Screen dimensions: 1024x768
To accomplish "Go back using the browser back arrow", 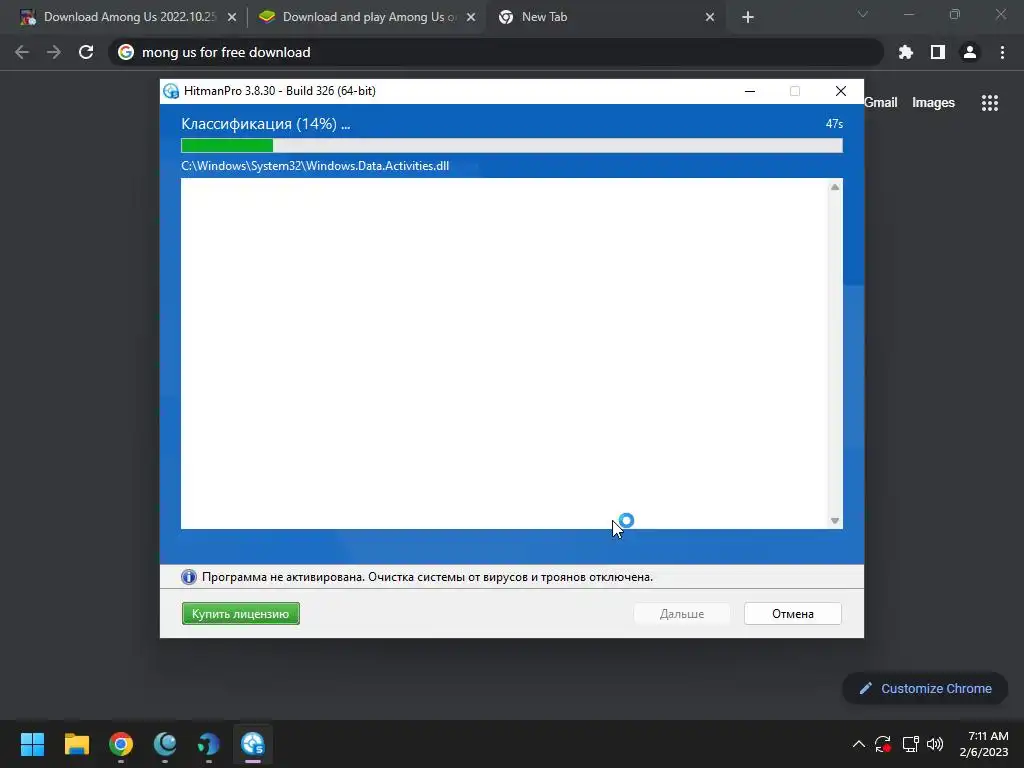I will tap(22, 52).
